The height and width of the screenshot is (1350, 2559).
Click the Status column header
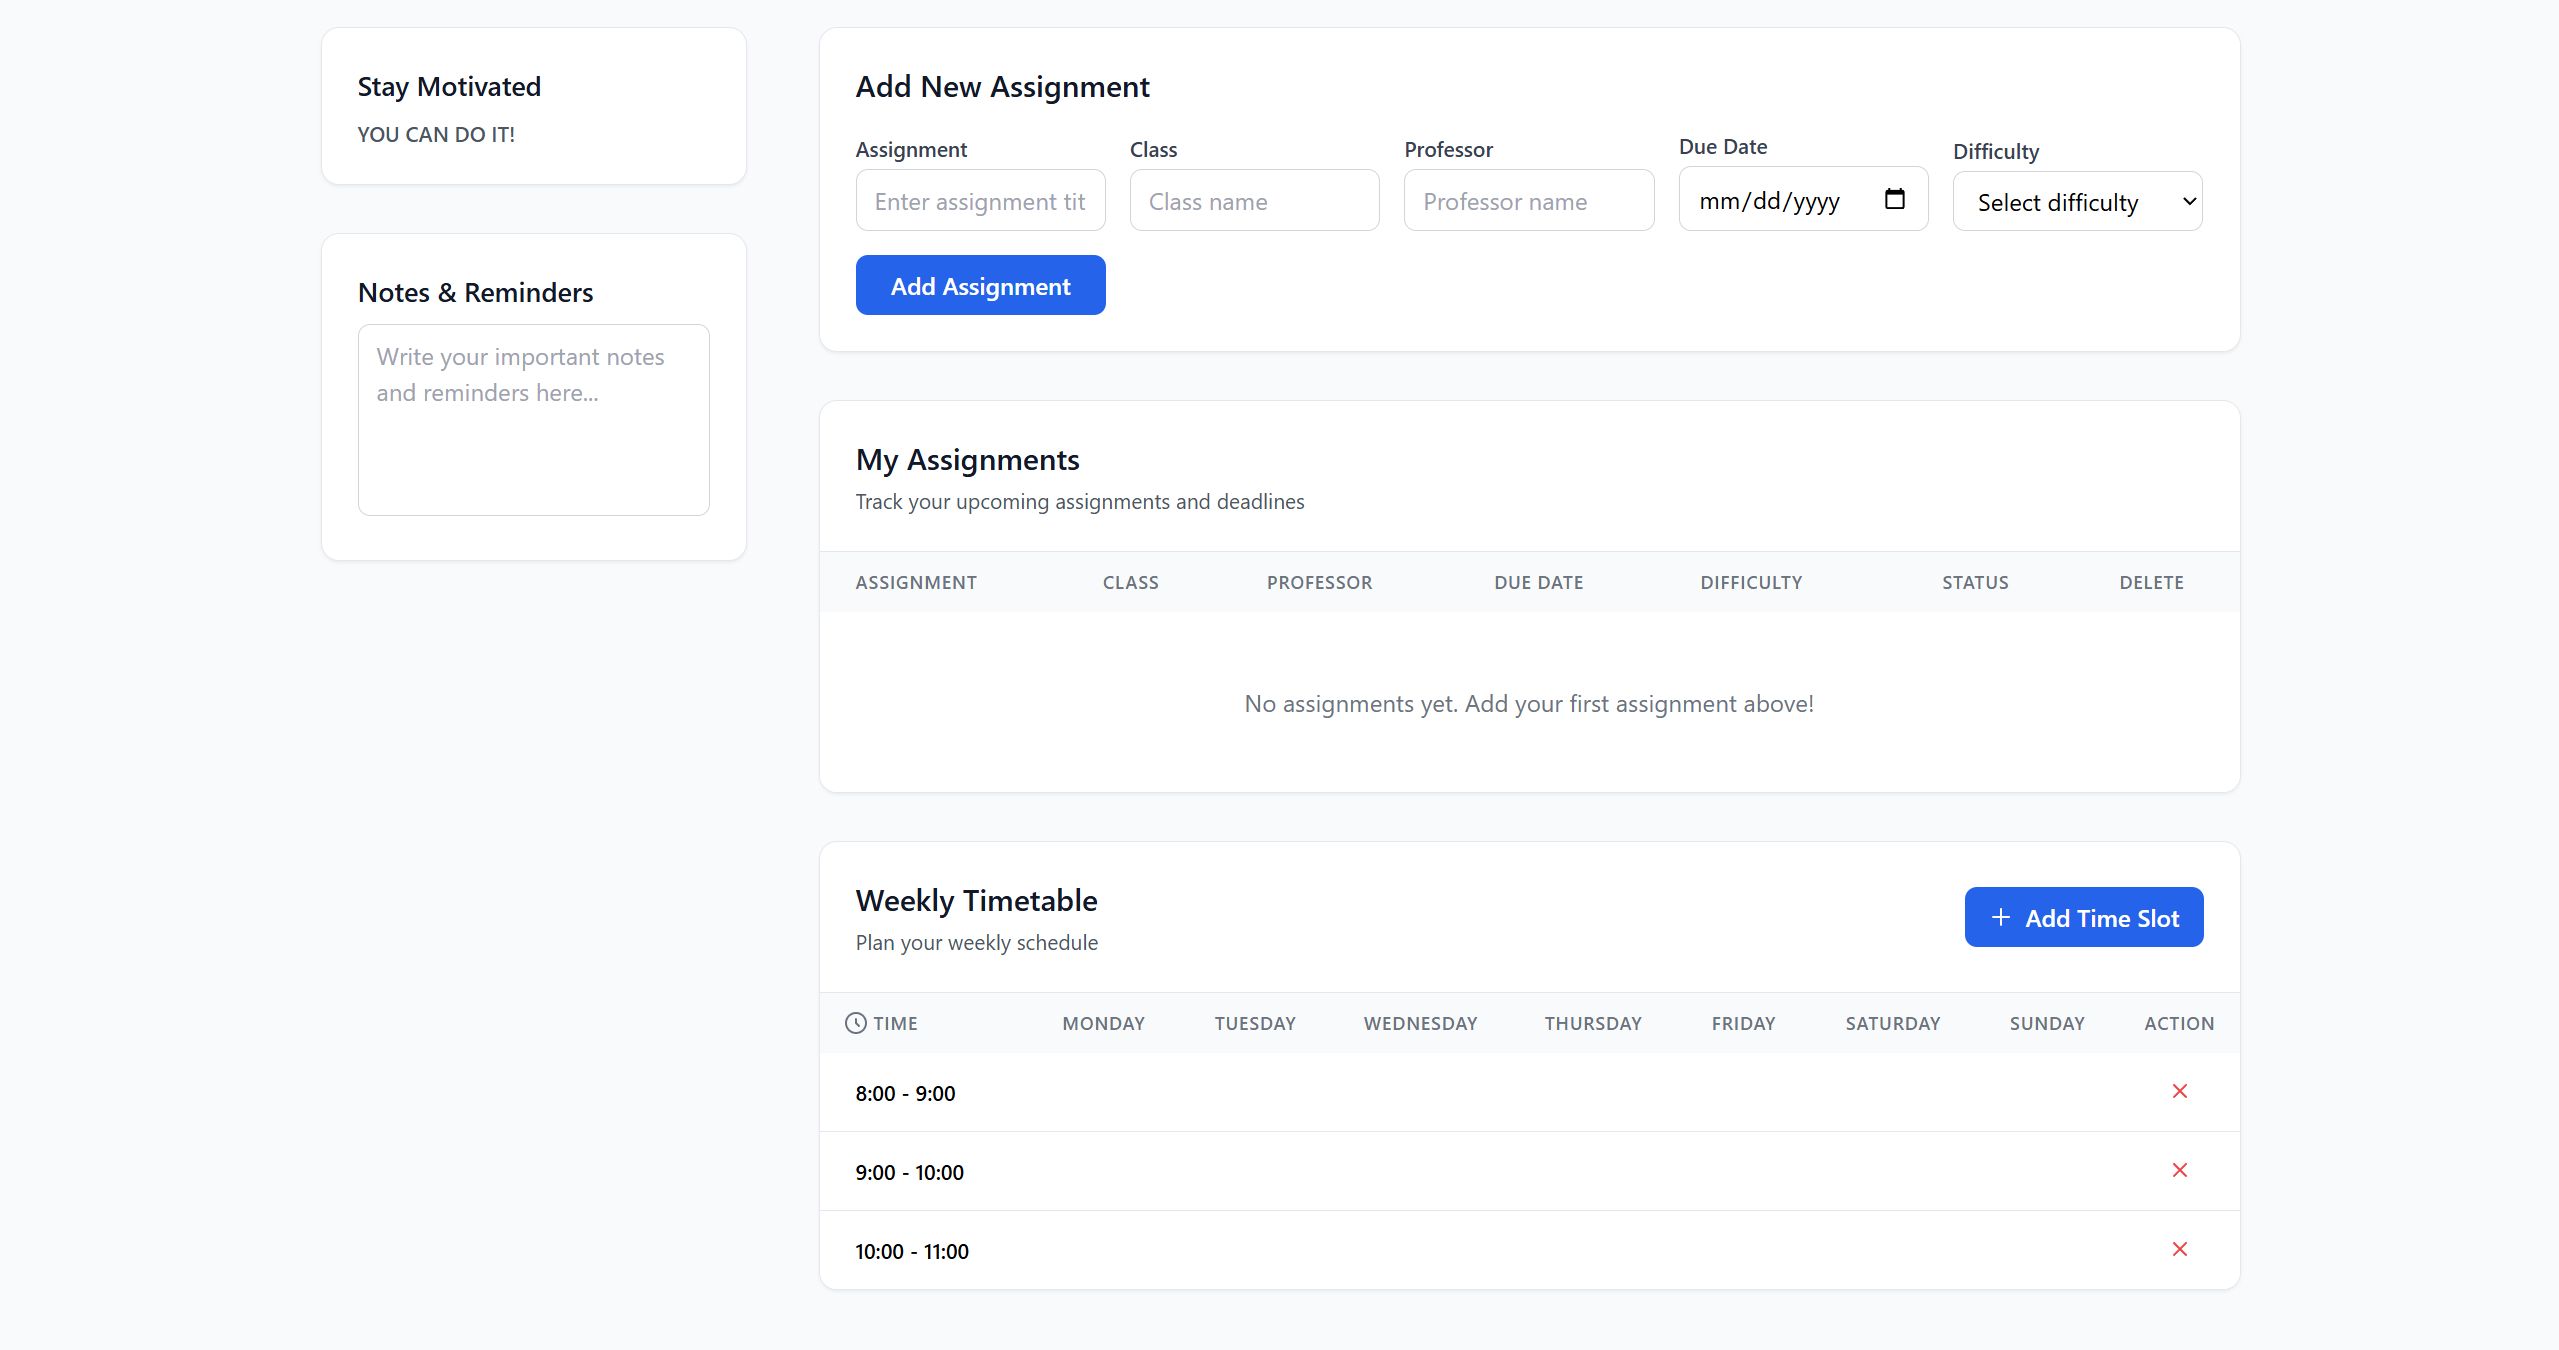[1975, 583]
